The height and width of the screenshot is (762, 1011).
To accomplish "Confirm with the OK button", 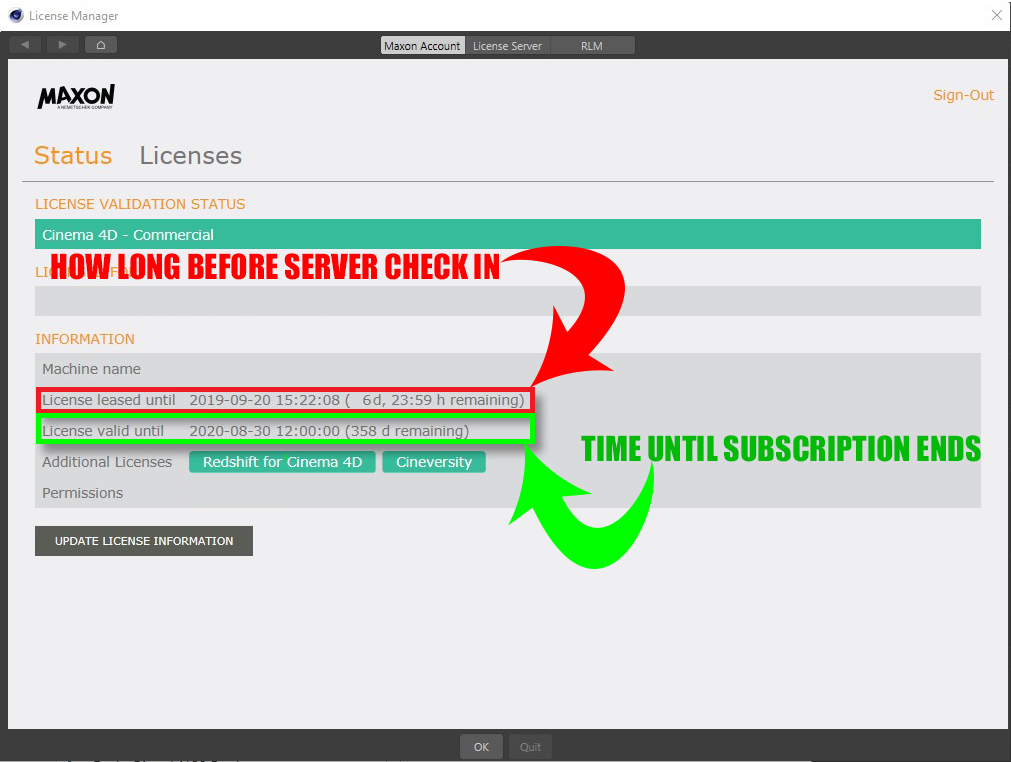I will (x=482, y=747).
